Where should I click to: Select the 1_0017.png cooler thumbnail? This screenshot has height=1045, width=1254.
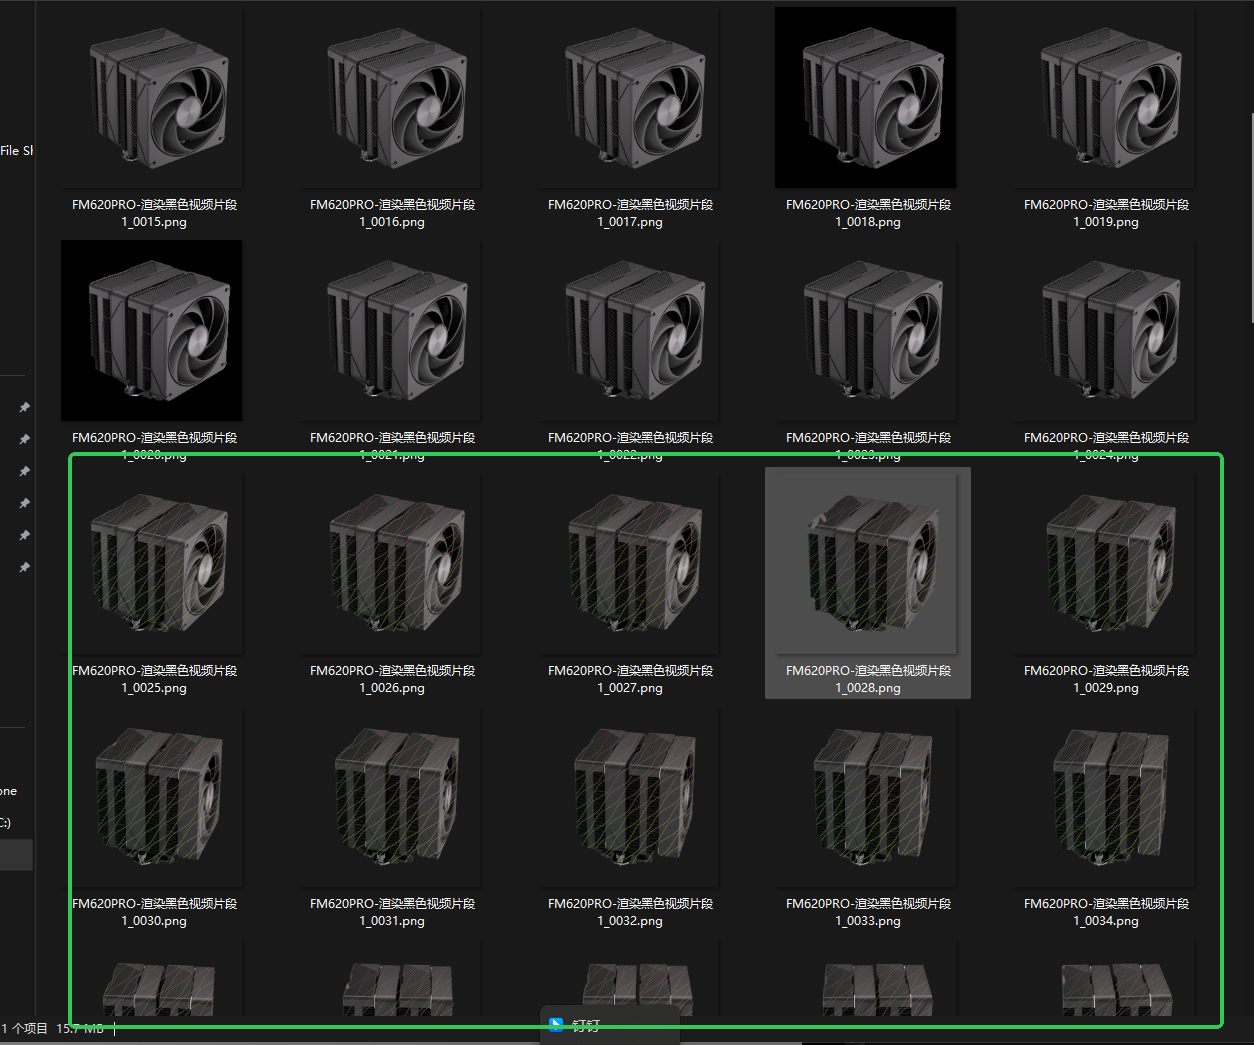coord(627,97)
